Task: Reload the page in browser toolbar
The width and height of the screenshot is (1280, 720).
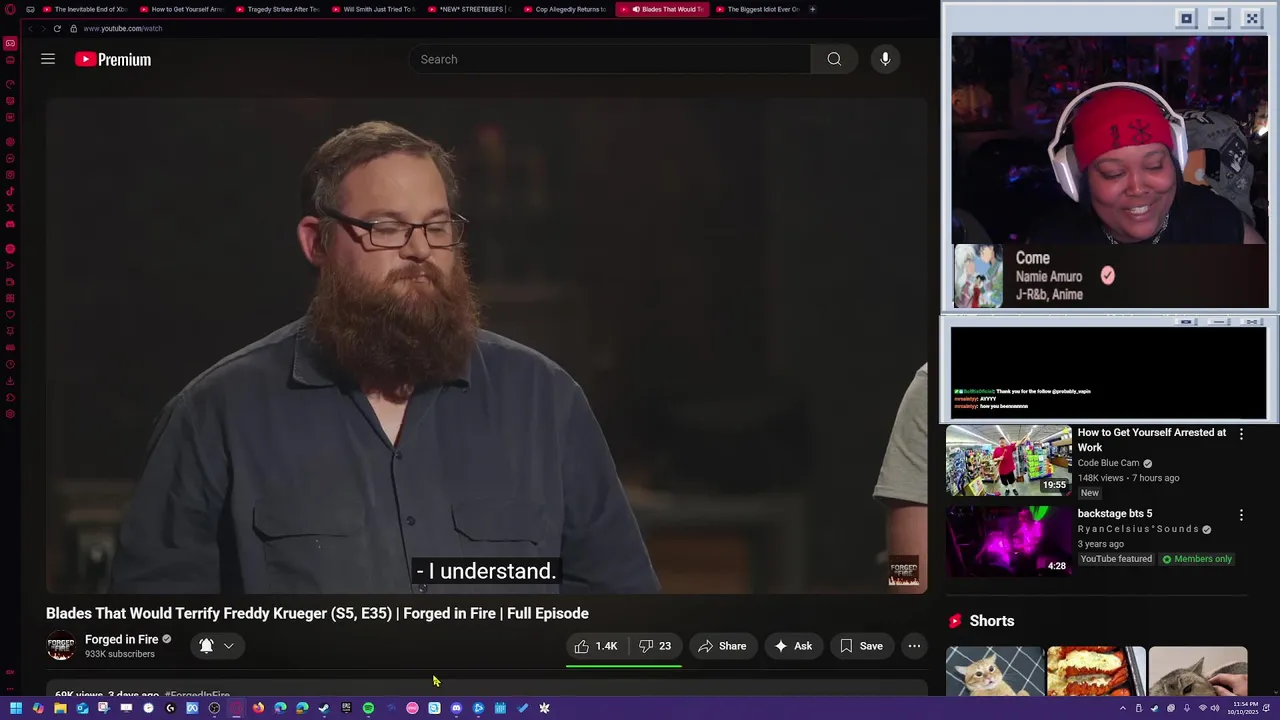Action: tap(57, 28)
